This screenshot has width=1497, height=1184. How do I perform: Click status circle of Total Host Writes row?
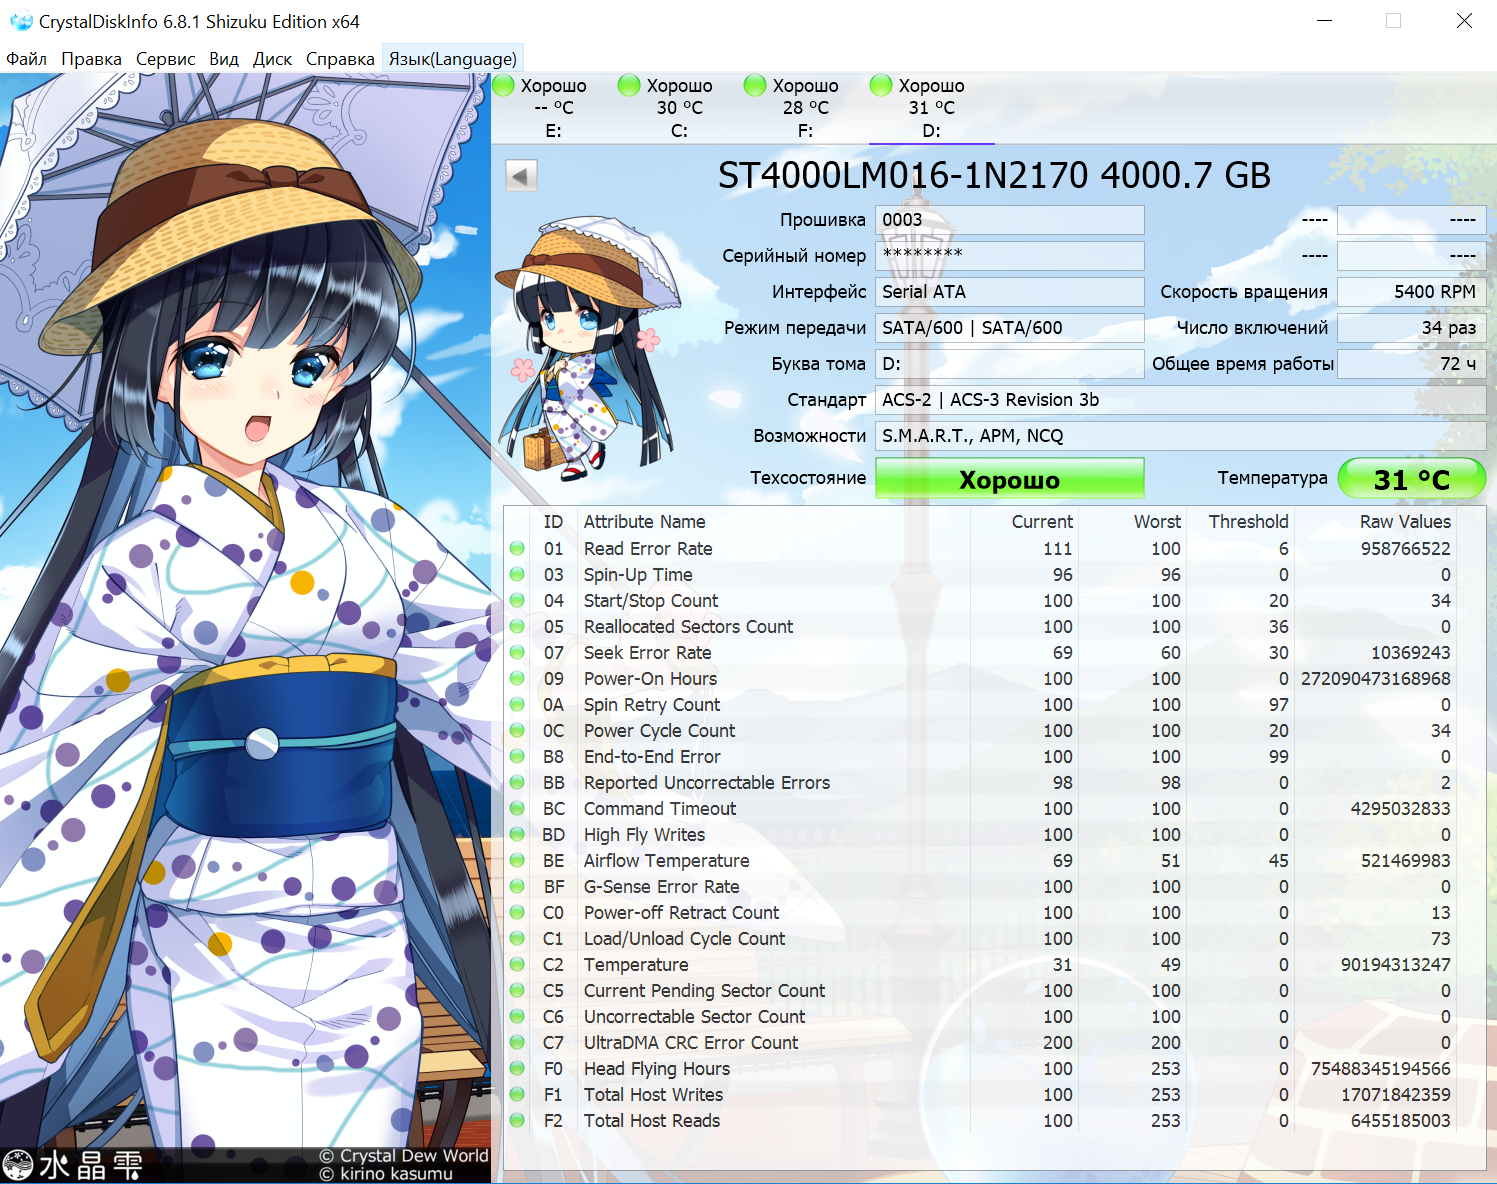[517, 1094]
